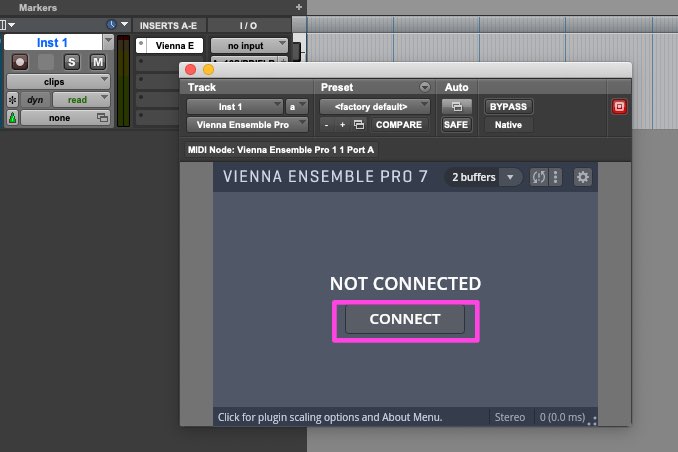Click the Markers ruler label
678x452 pixels.
(x=38, y=7)
